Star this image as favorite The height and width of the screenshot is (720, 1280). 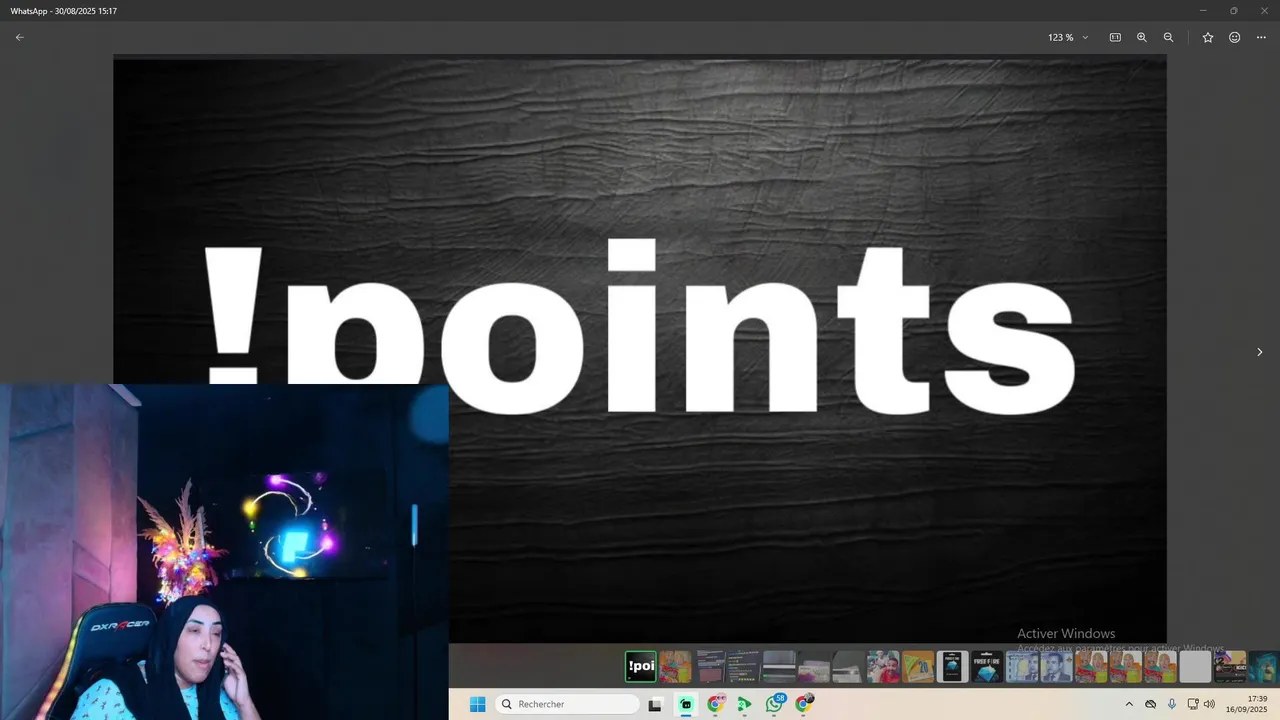(1208, 37)
